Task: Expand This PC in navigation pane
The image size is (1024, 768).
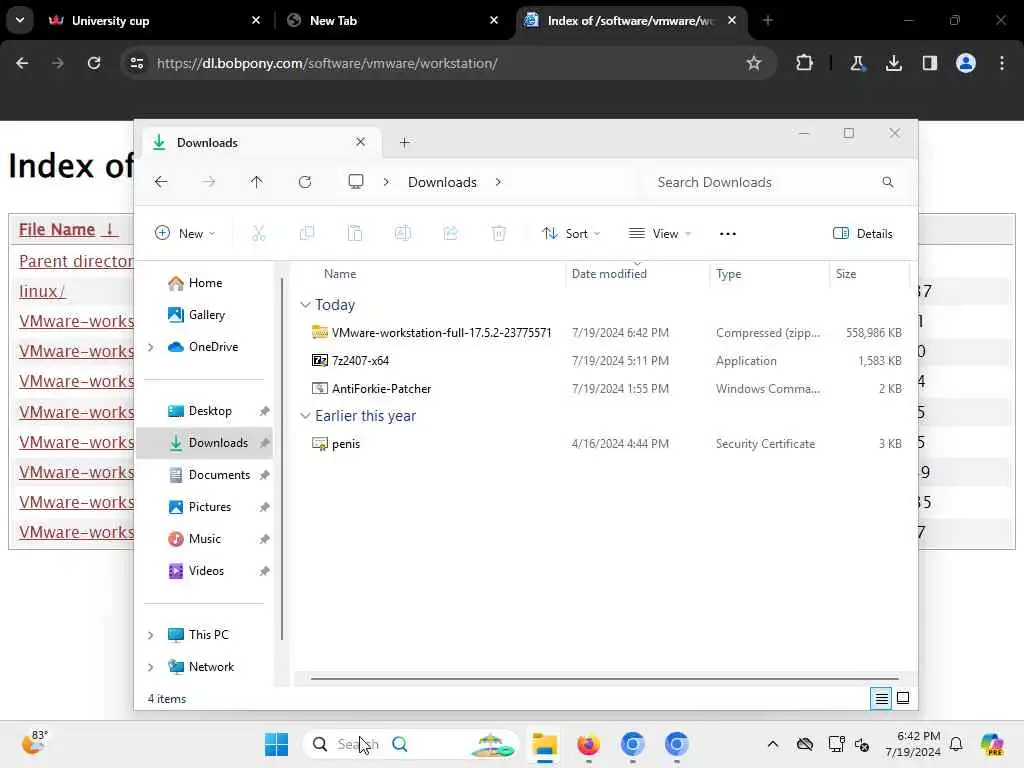Action: point(151,635)
